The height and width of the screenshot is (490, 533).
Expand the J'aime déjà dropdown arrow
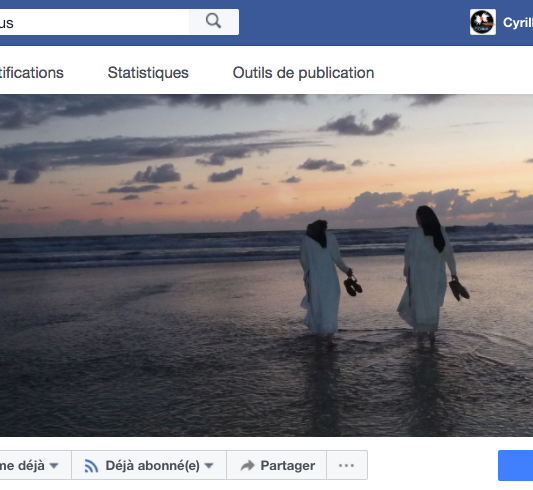(x=54, y=465)
